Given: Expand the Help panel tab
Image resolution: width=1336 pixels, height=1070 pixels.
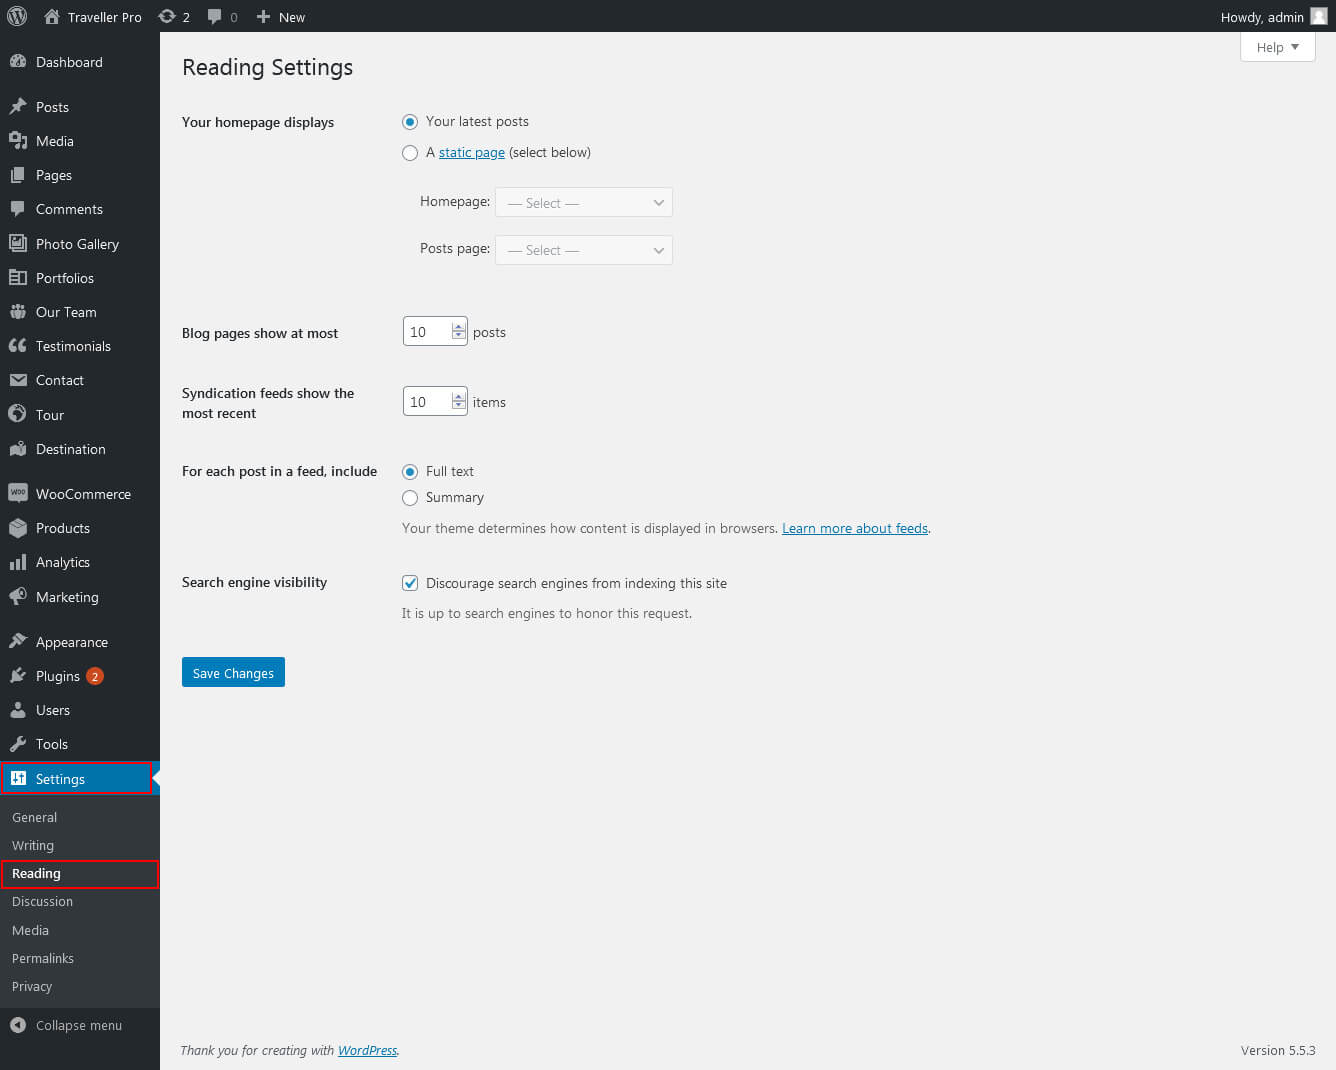Looking at the screenshot, I should 1277,47.
